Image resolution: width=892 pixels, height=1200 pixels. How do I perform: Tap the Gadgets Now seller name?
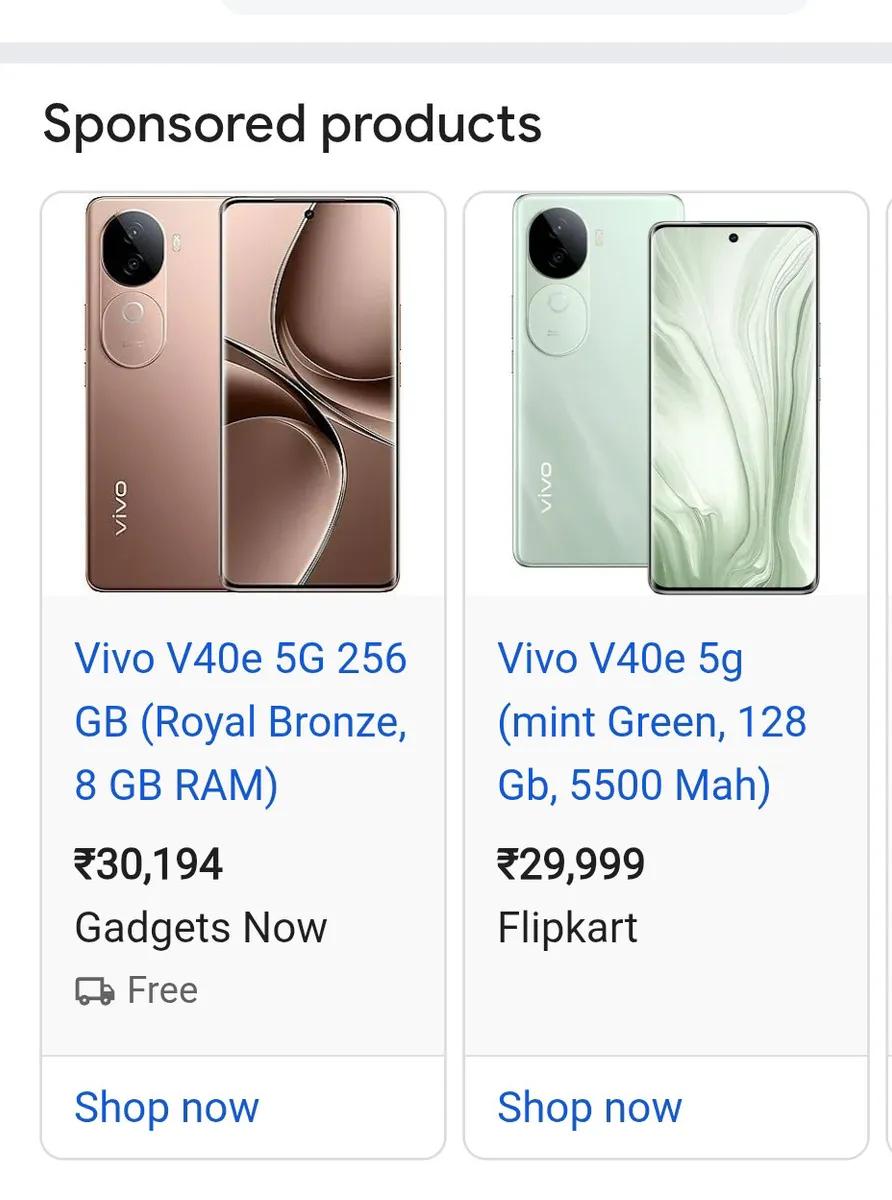pos(201,928)
